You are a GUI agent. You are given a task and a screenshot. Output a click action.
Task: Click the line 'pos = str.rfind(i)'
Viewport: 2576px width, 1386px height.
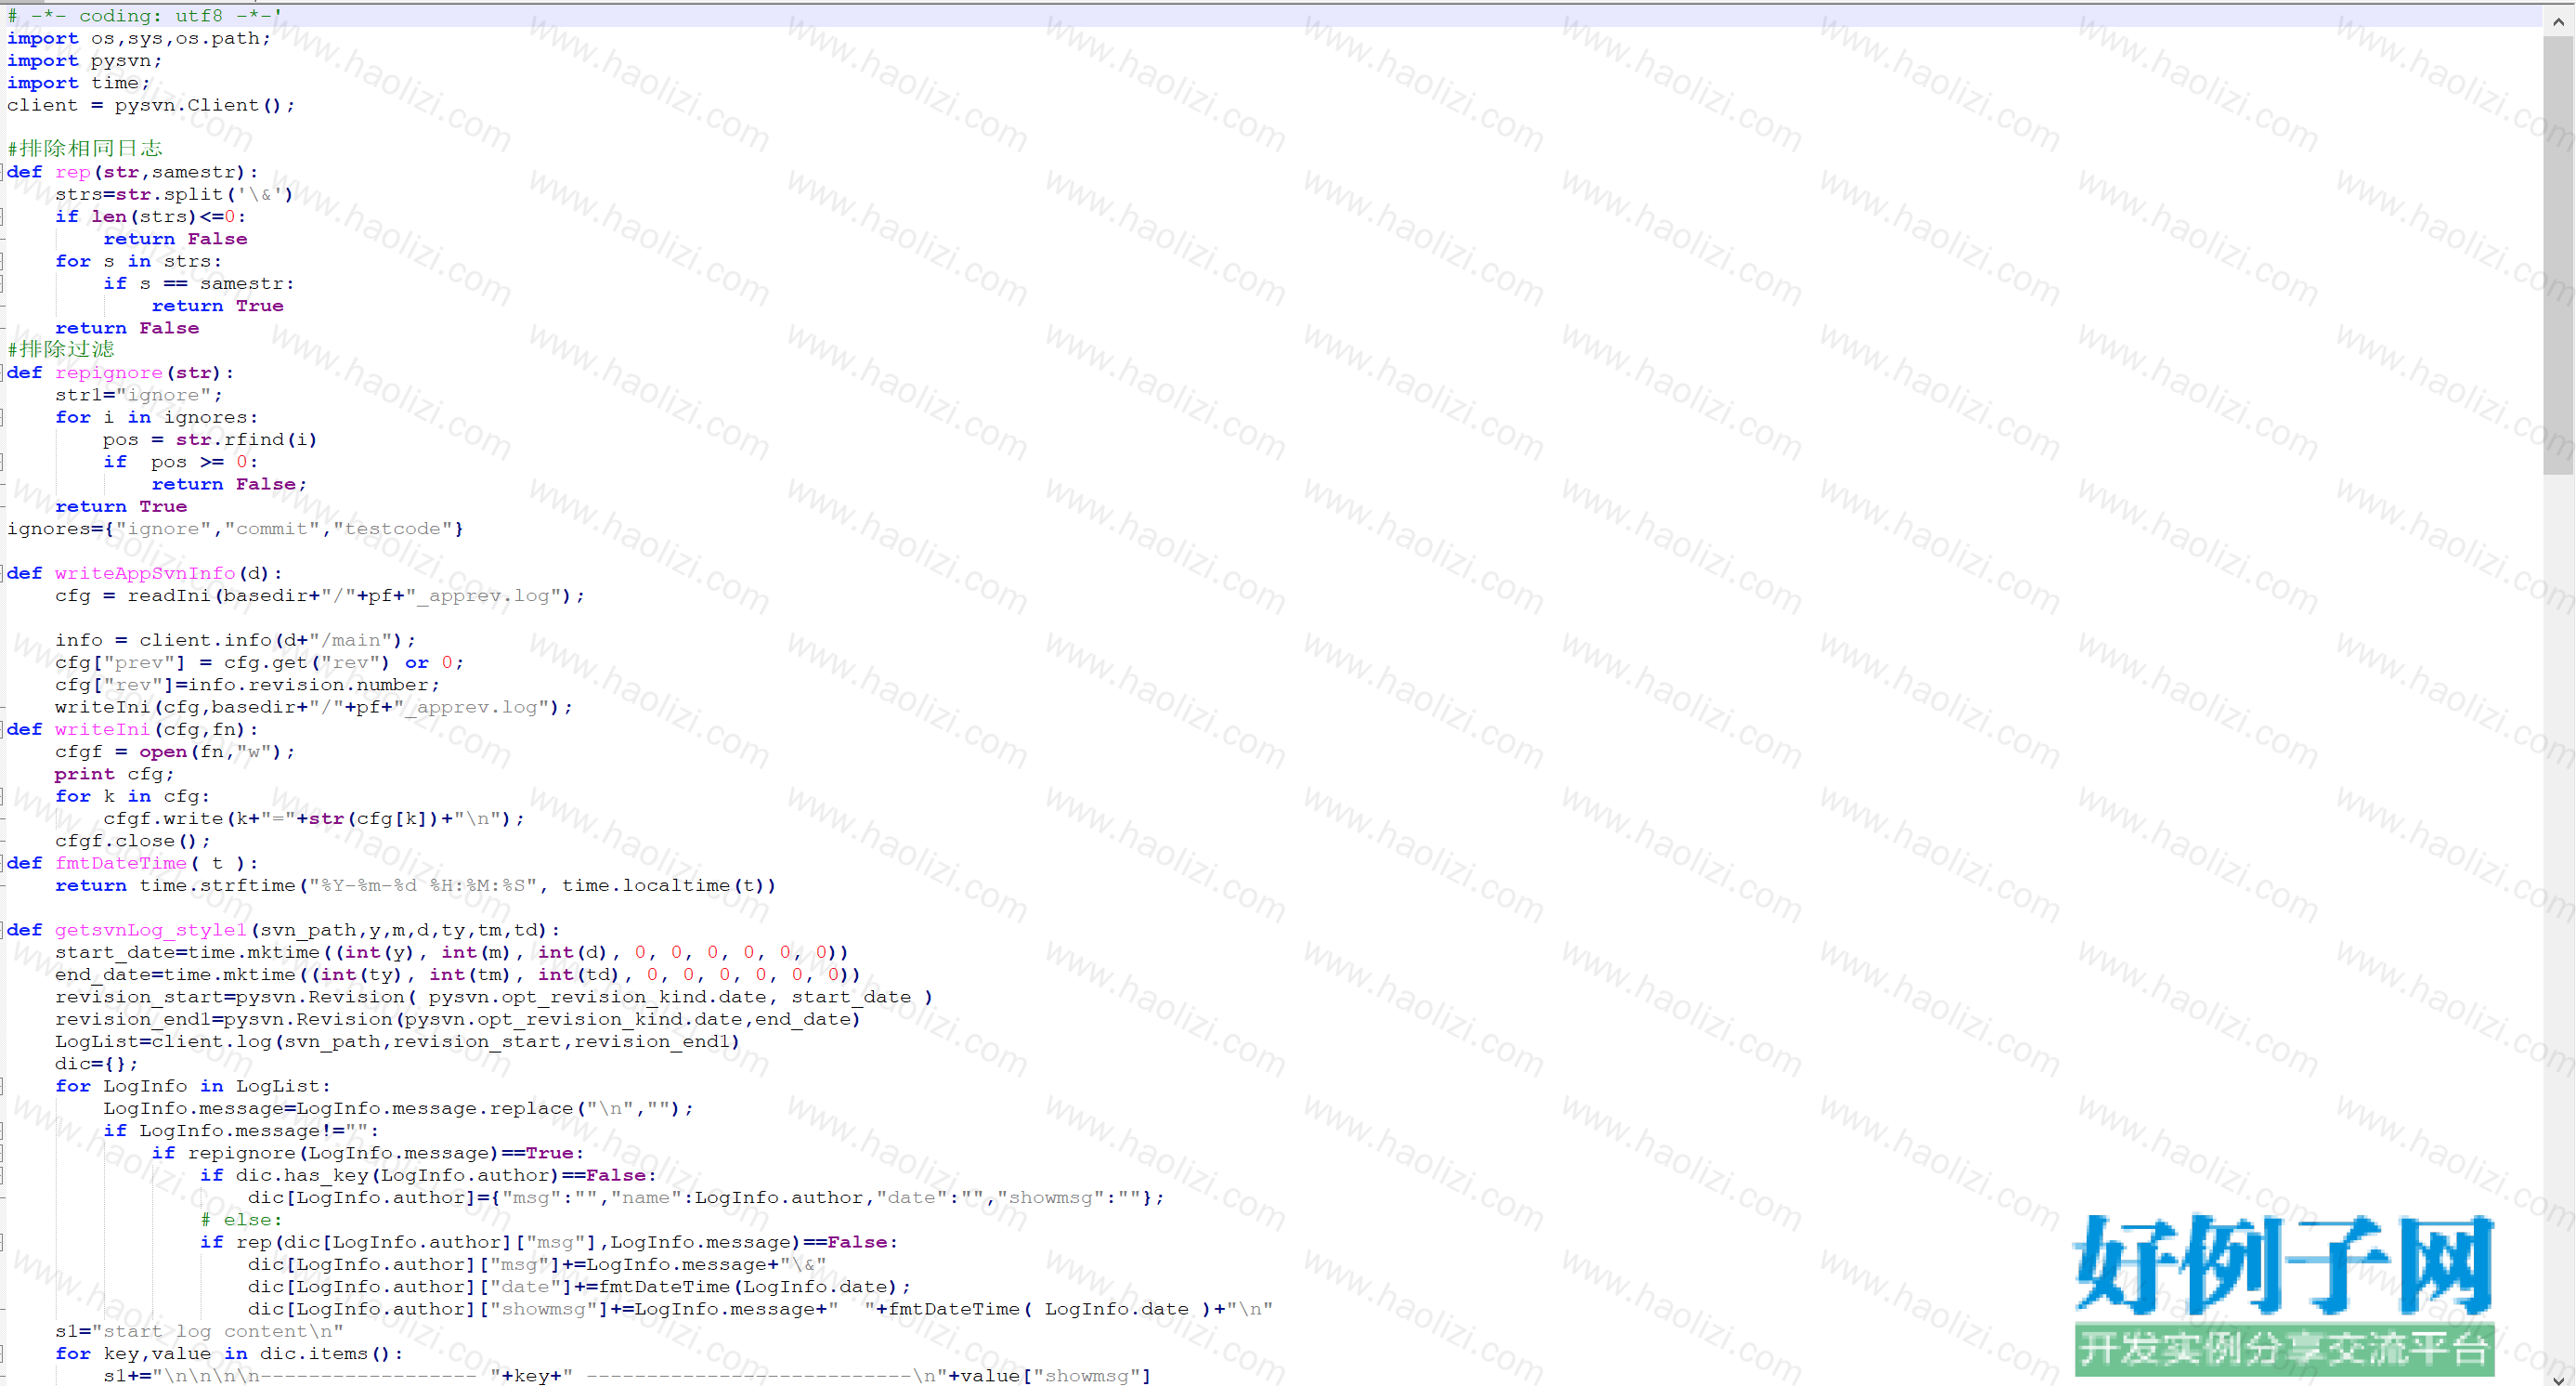click(x=210, y=439)
